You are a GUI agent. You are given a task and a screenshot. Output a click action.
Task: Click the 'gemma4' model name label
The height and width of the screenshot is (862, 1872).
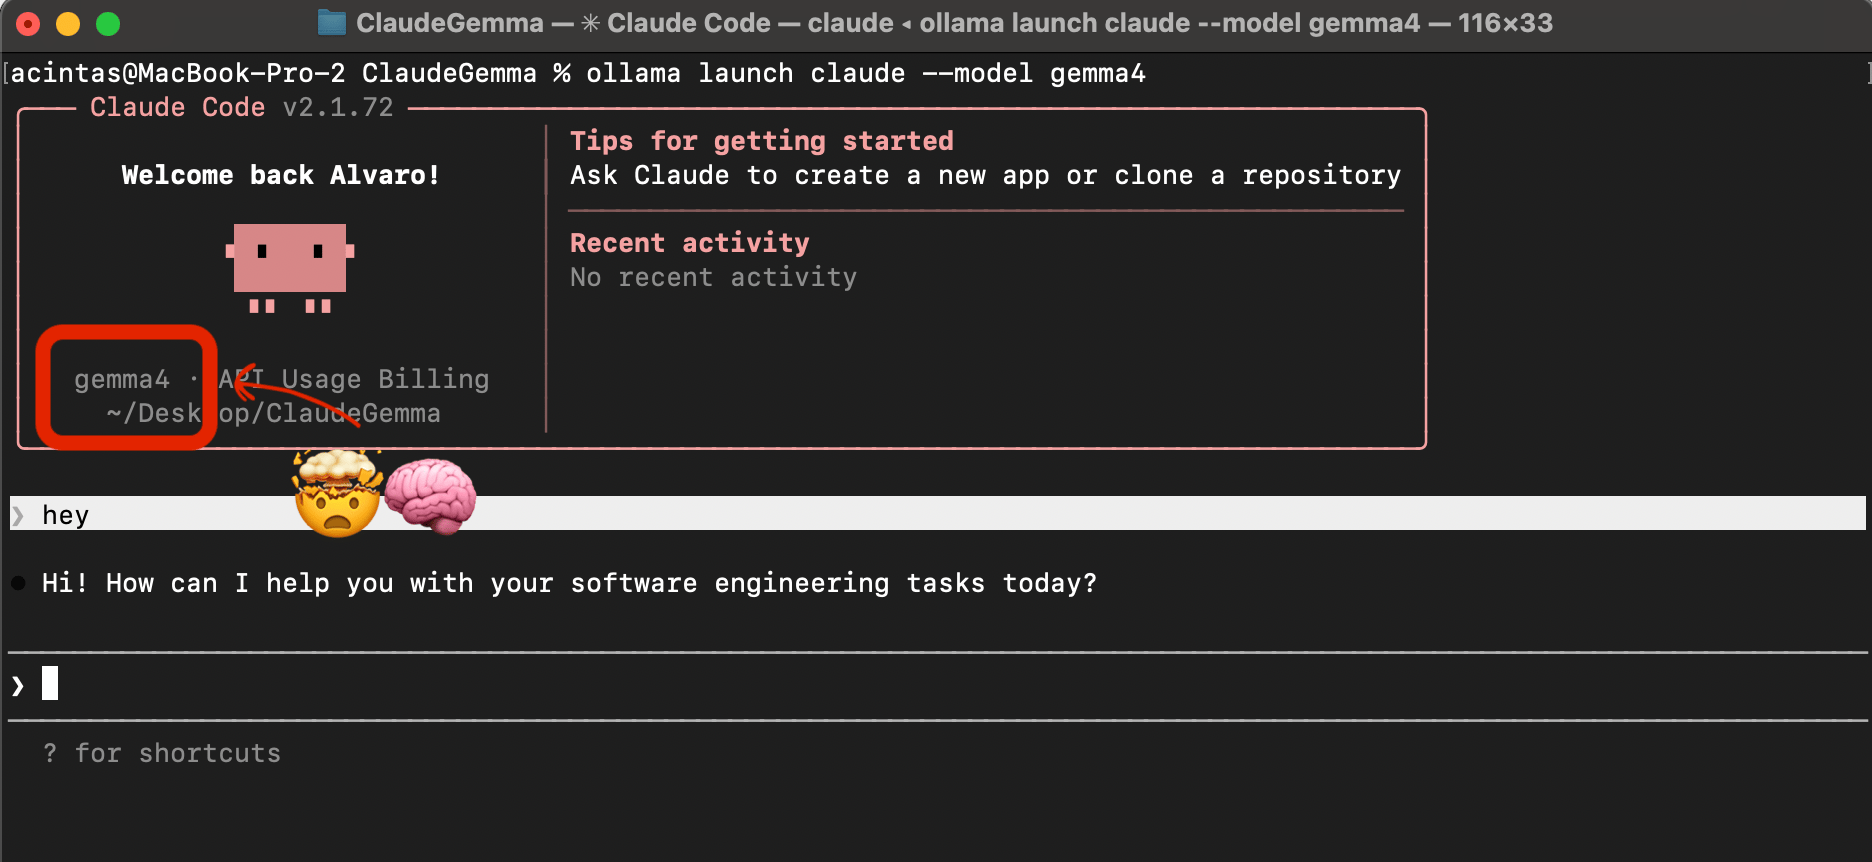click(x=122, y=380)
